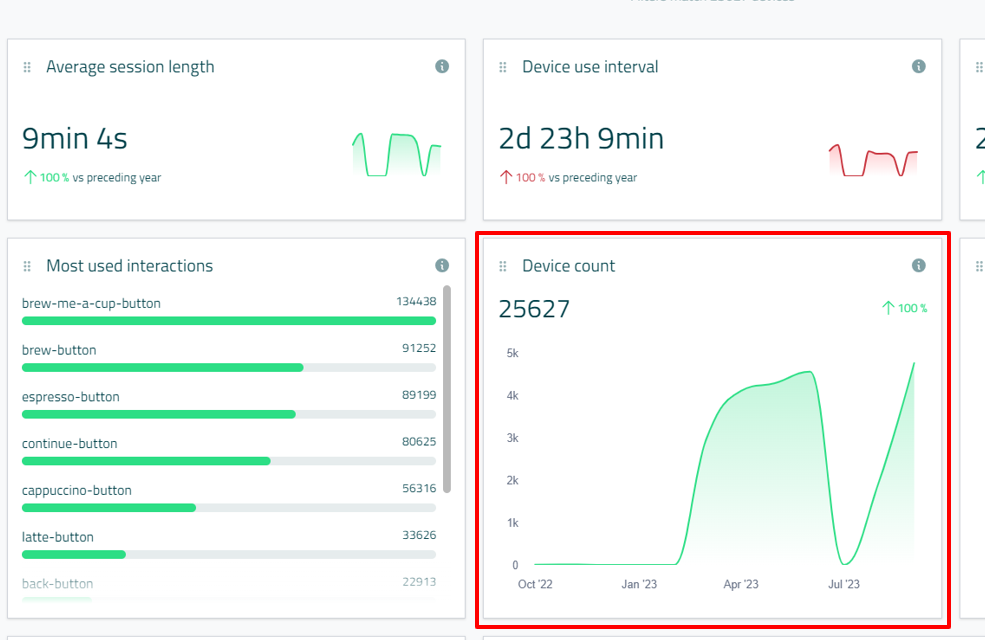Select the brew-me-a-cup-button progress bar
This screenshot has height=640, width=985.
228,321
